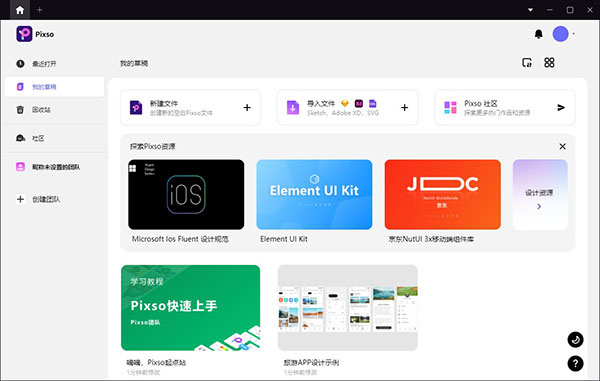
Task: Click the 京东NutUI 3x移动端组件库 label
Action: [x=431, y=239]
